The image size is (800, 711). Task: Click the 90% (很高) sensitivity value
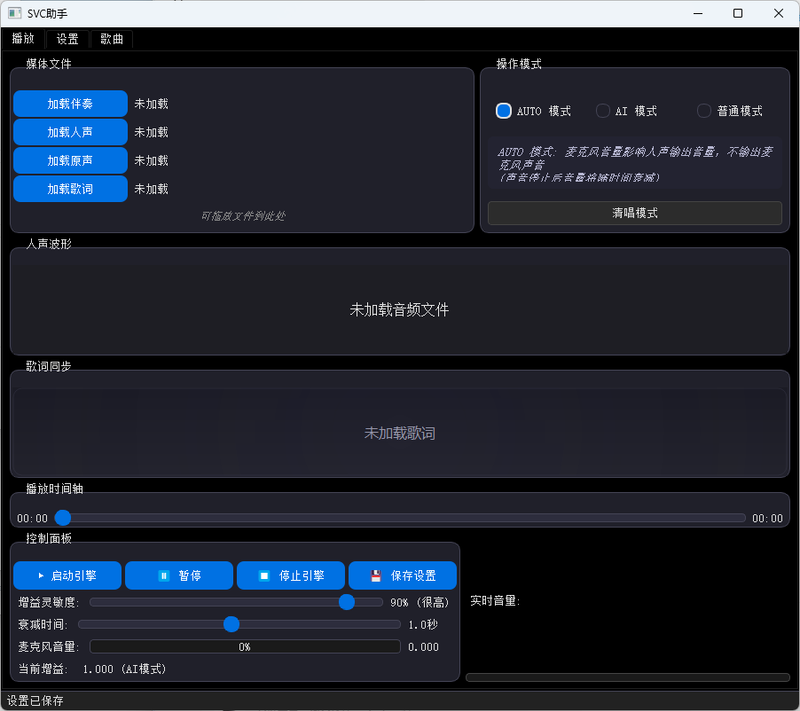pyautogui.click(x=419, y=602)
